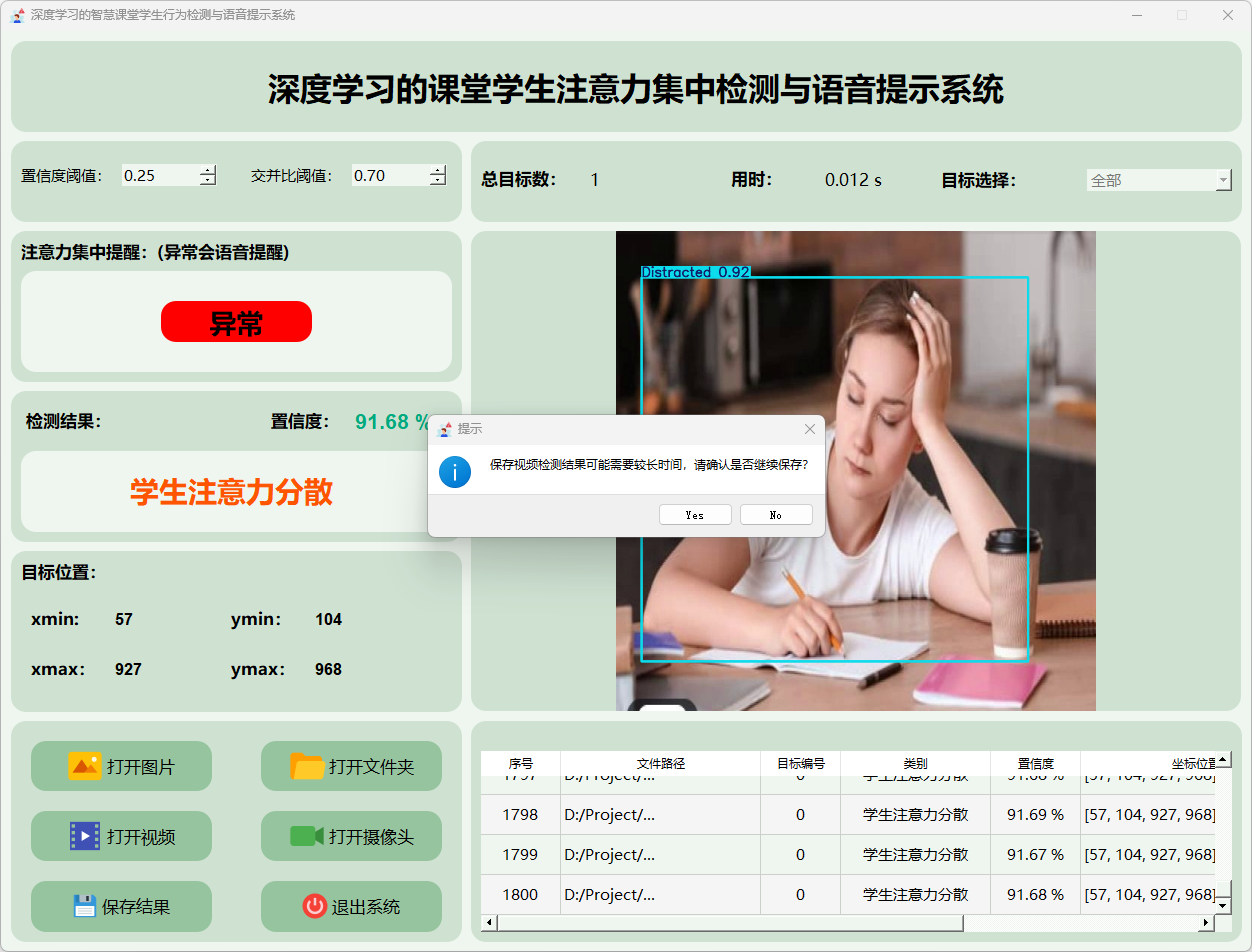Click the 类别 column header
Image resolution: width=1252 pixels, height=952 pixels.
[x=914, y=763]
